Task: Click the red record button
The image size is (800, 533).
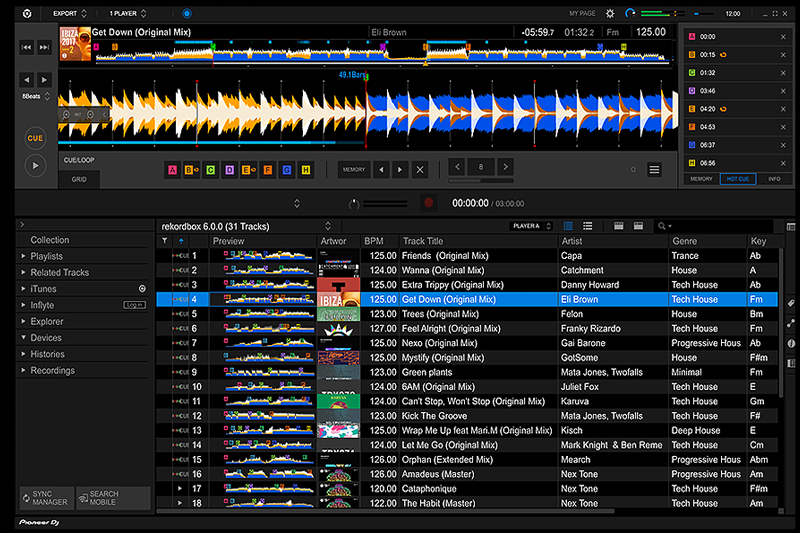Action: click(x=428, y=203)
